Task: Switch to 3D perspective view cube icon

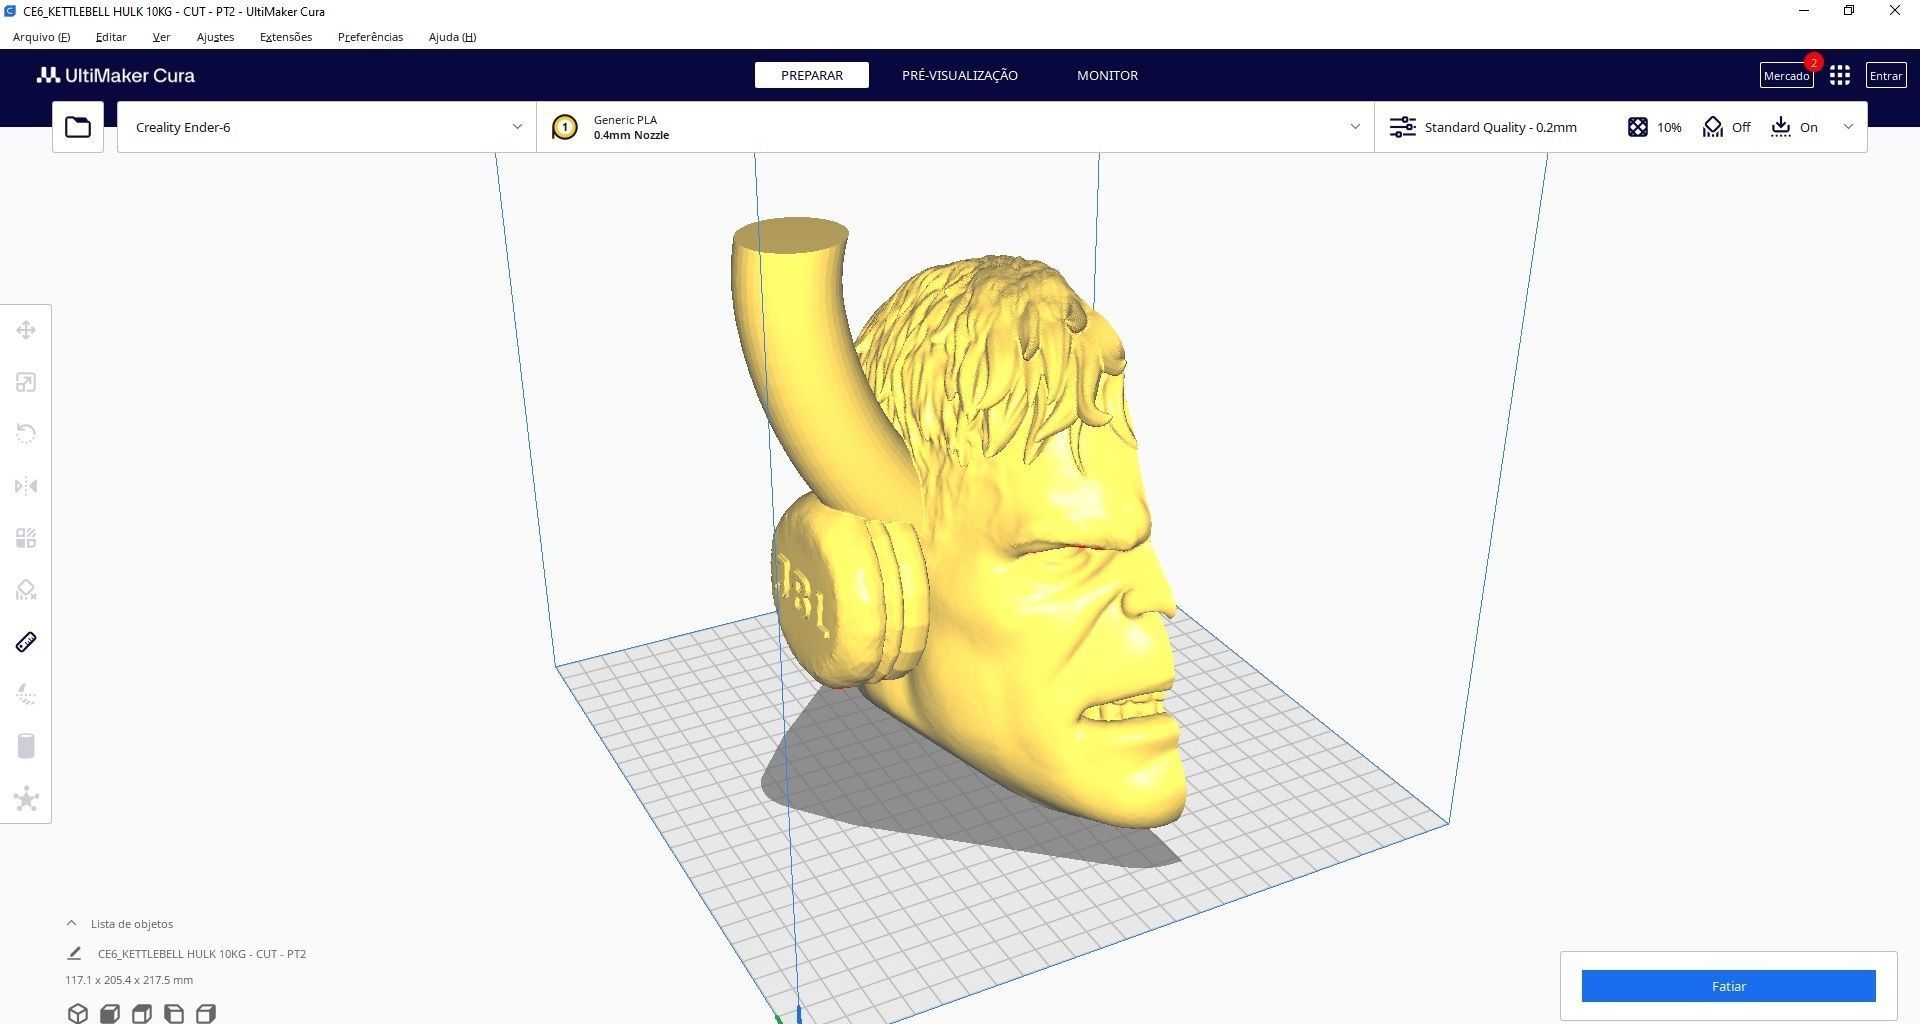Action: click(78, 1013)
